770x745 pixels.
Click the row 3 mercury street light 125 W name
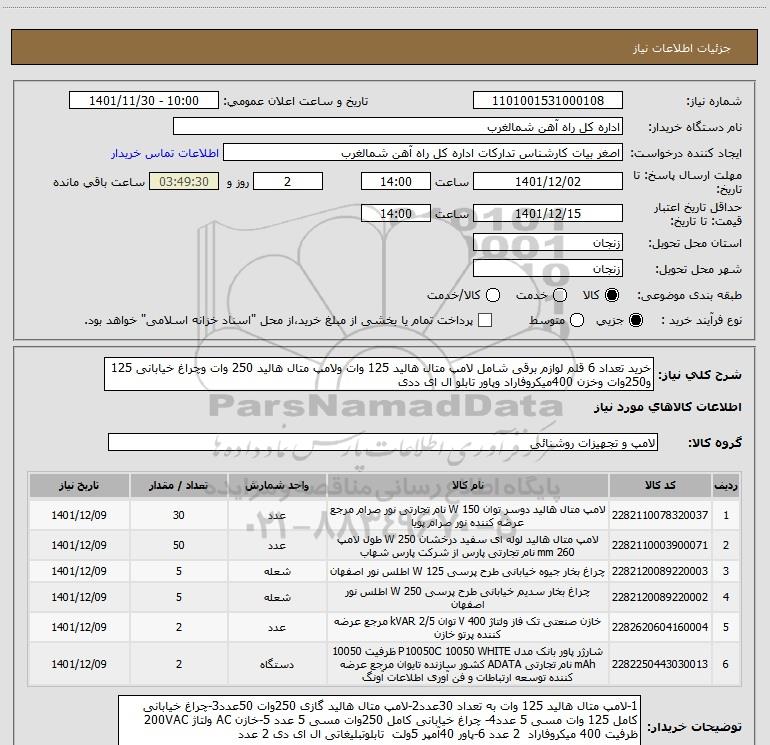point(468,572)
